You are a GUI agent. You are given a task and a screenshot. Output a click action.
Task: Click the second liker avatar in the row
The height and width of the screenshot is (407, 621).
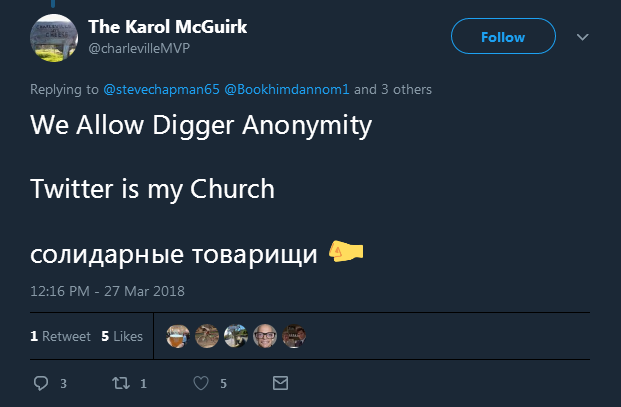click(x=207, y=336)
